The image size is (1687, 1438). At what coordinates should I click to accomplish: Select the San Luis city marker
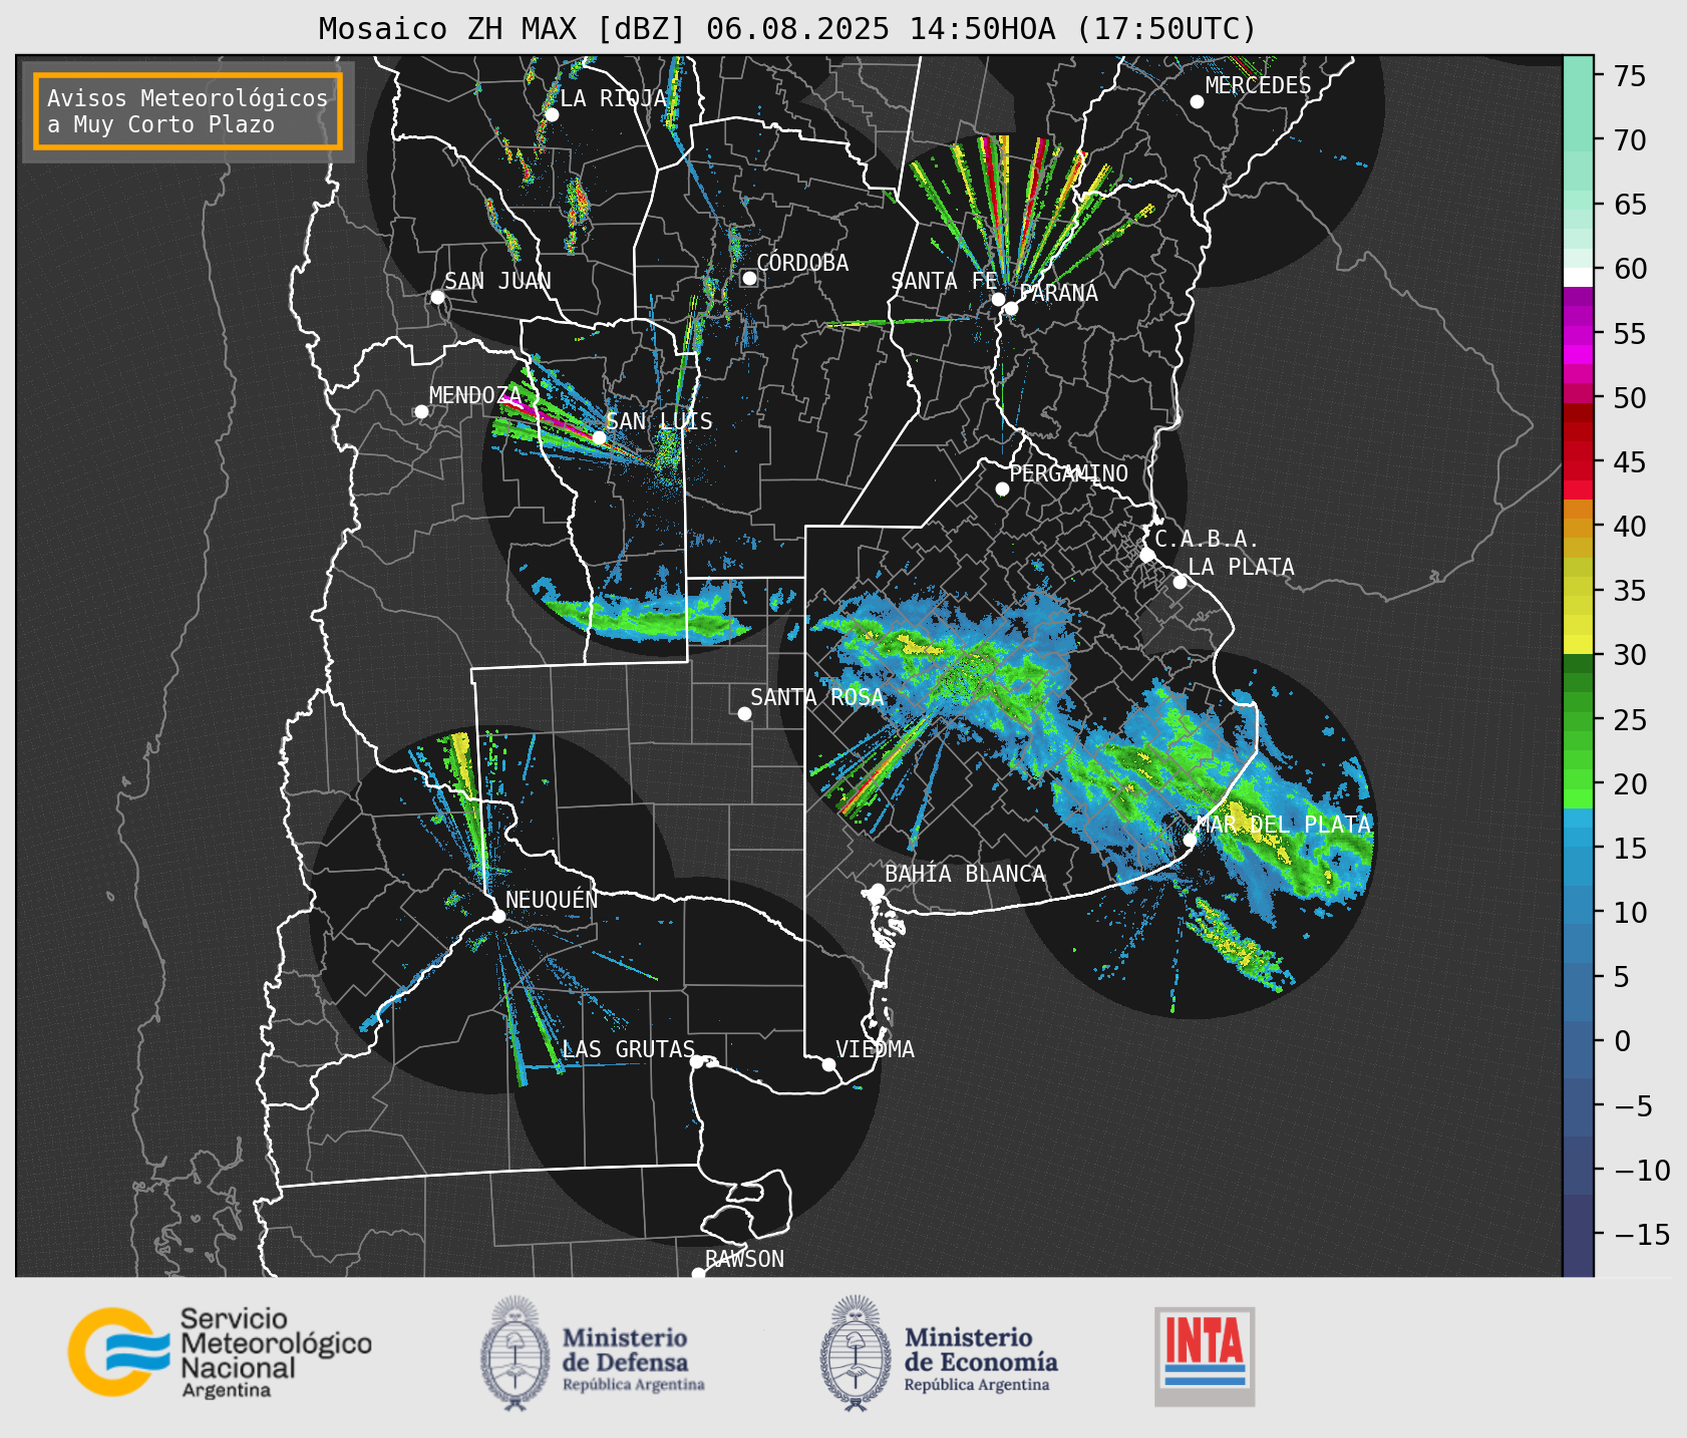click(x=599, y=437)
